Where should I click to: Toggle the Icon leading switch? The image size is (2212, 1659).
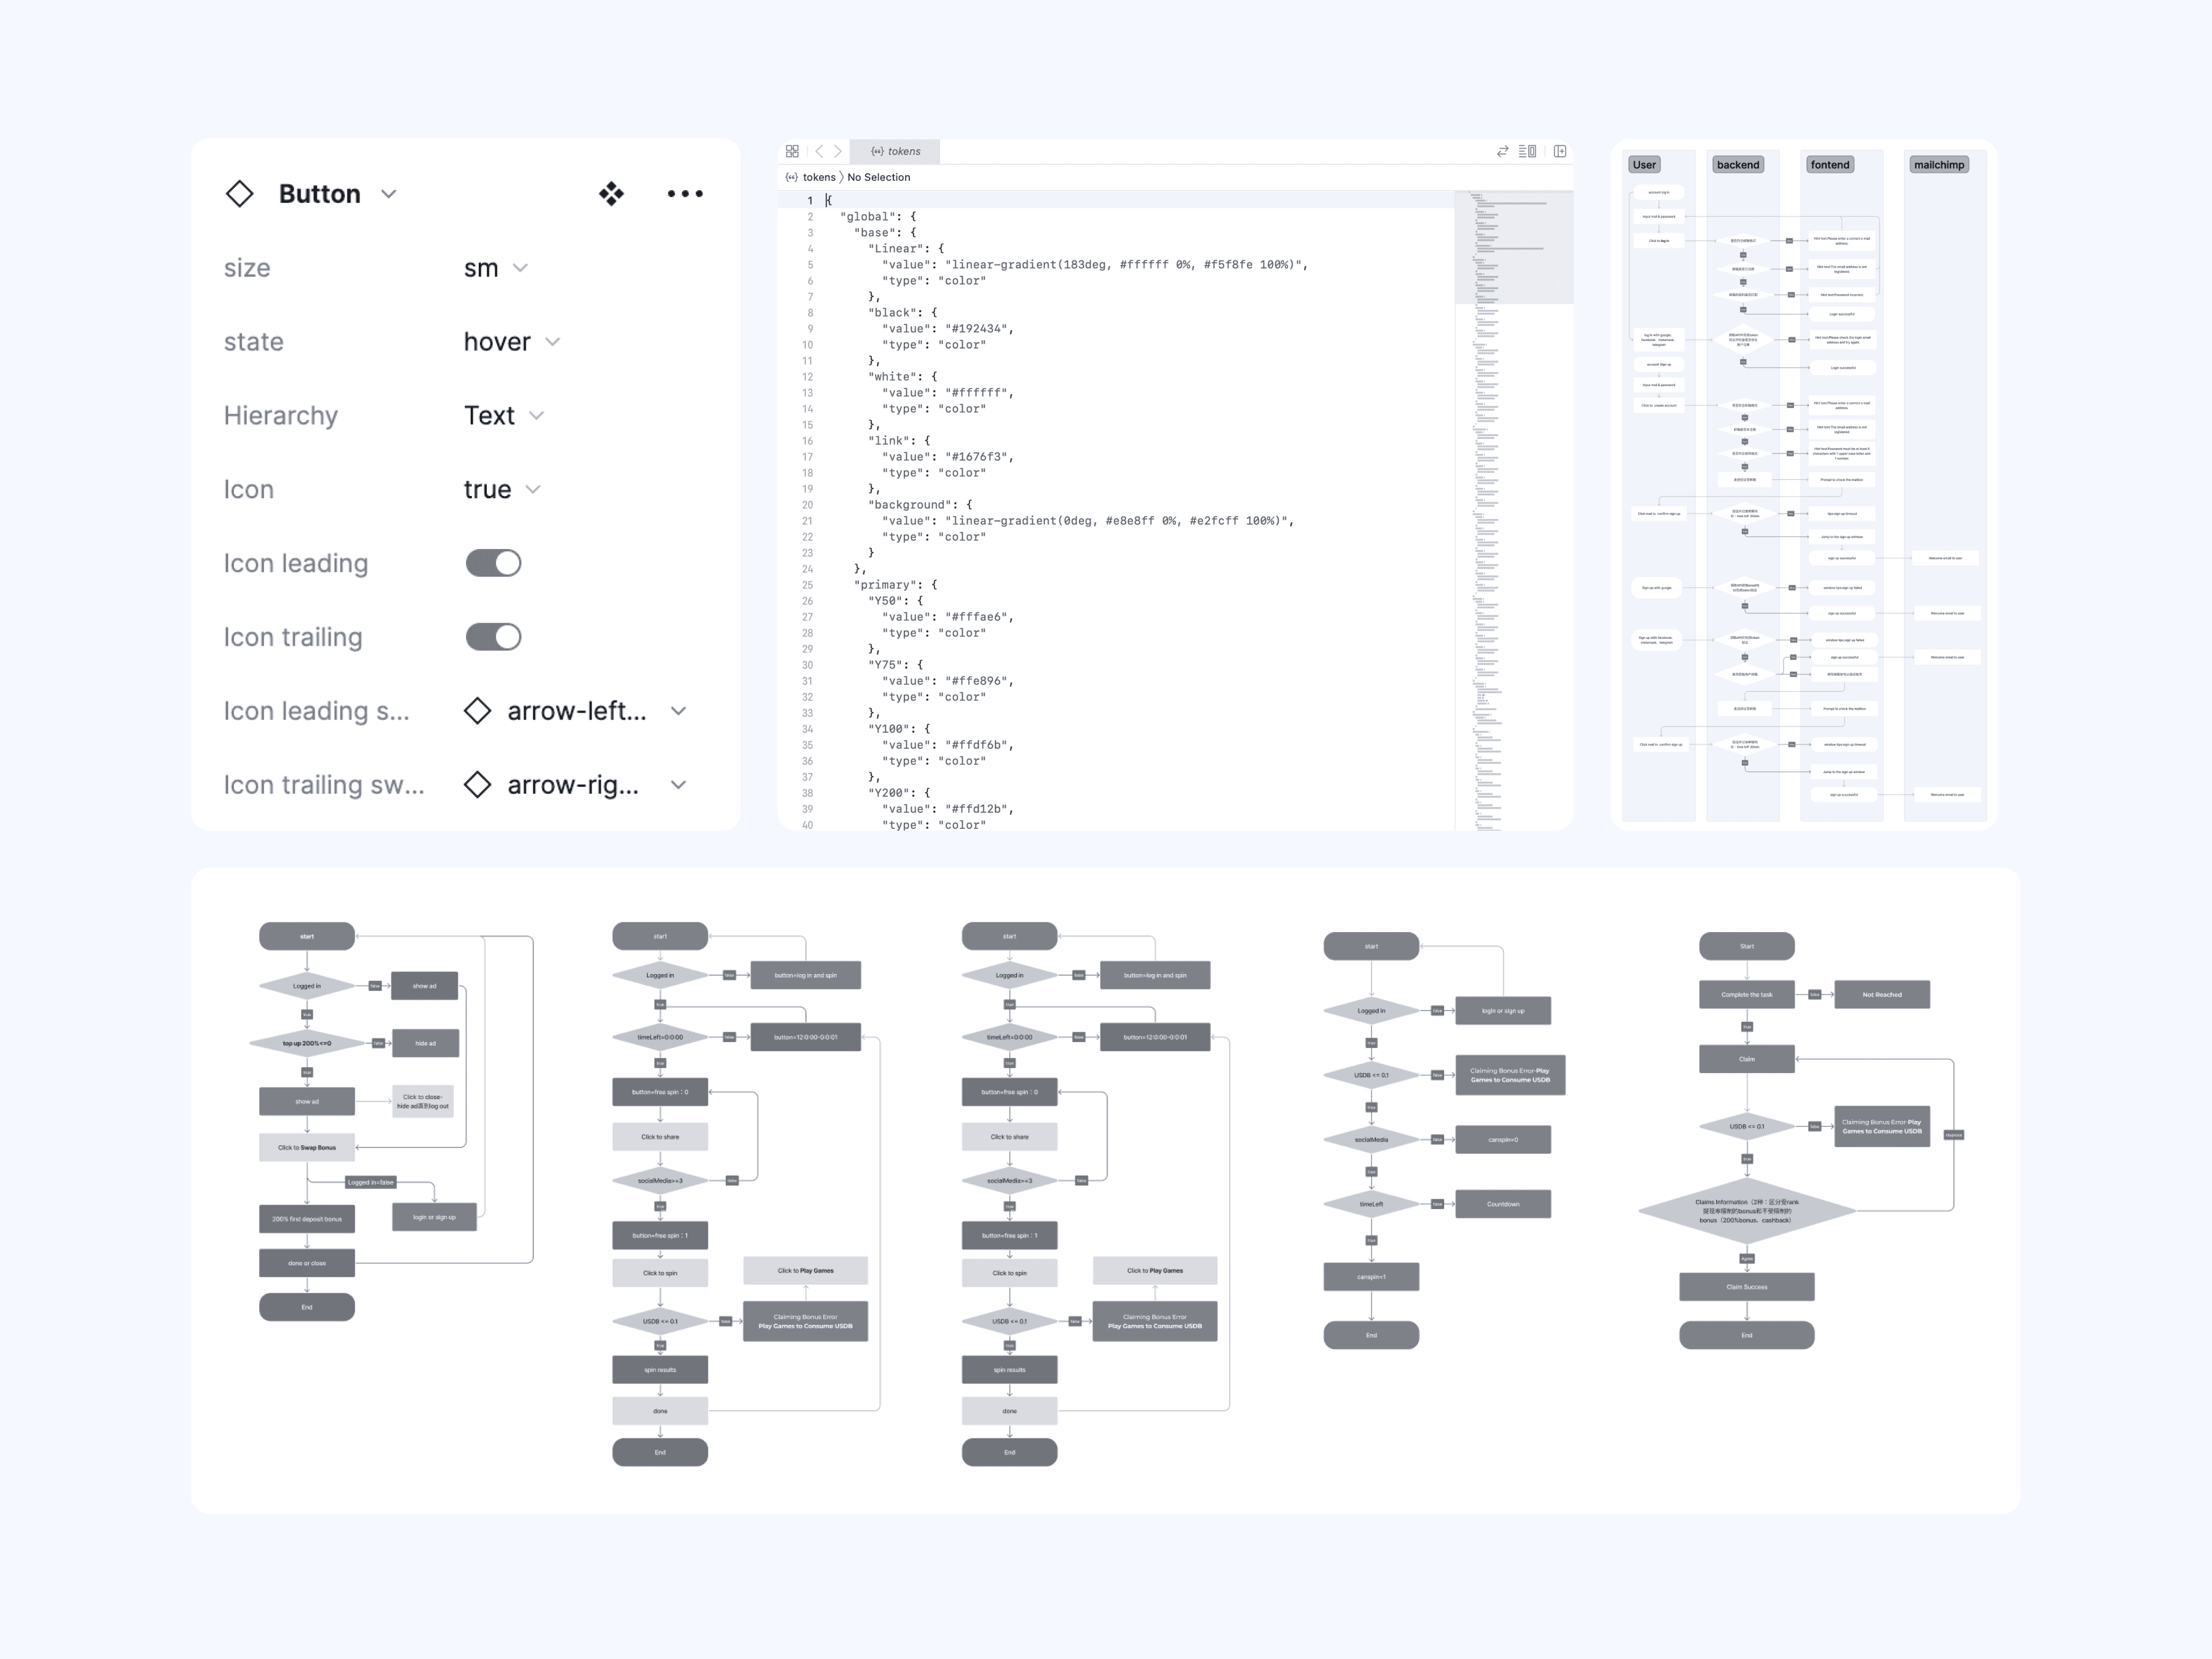coord(493,563)
